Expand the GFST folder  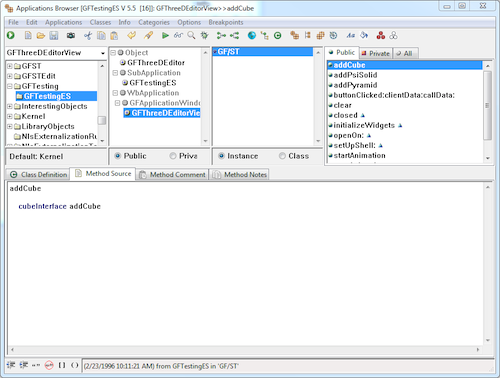click(x=10, y=66)
